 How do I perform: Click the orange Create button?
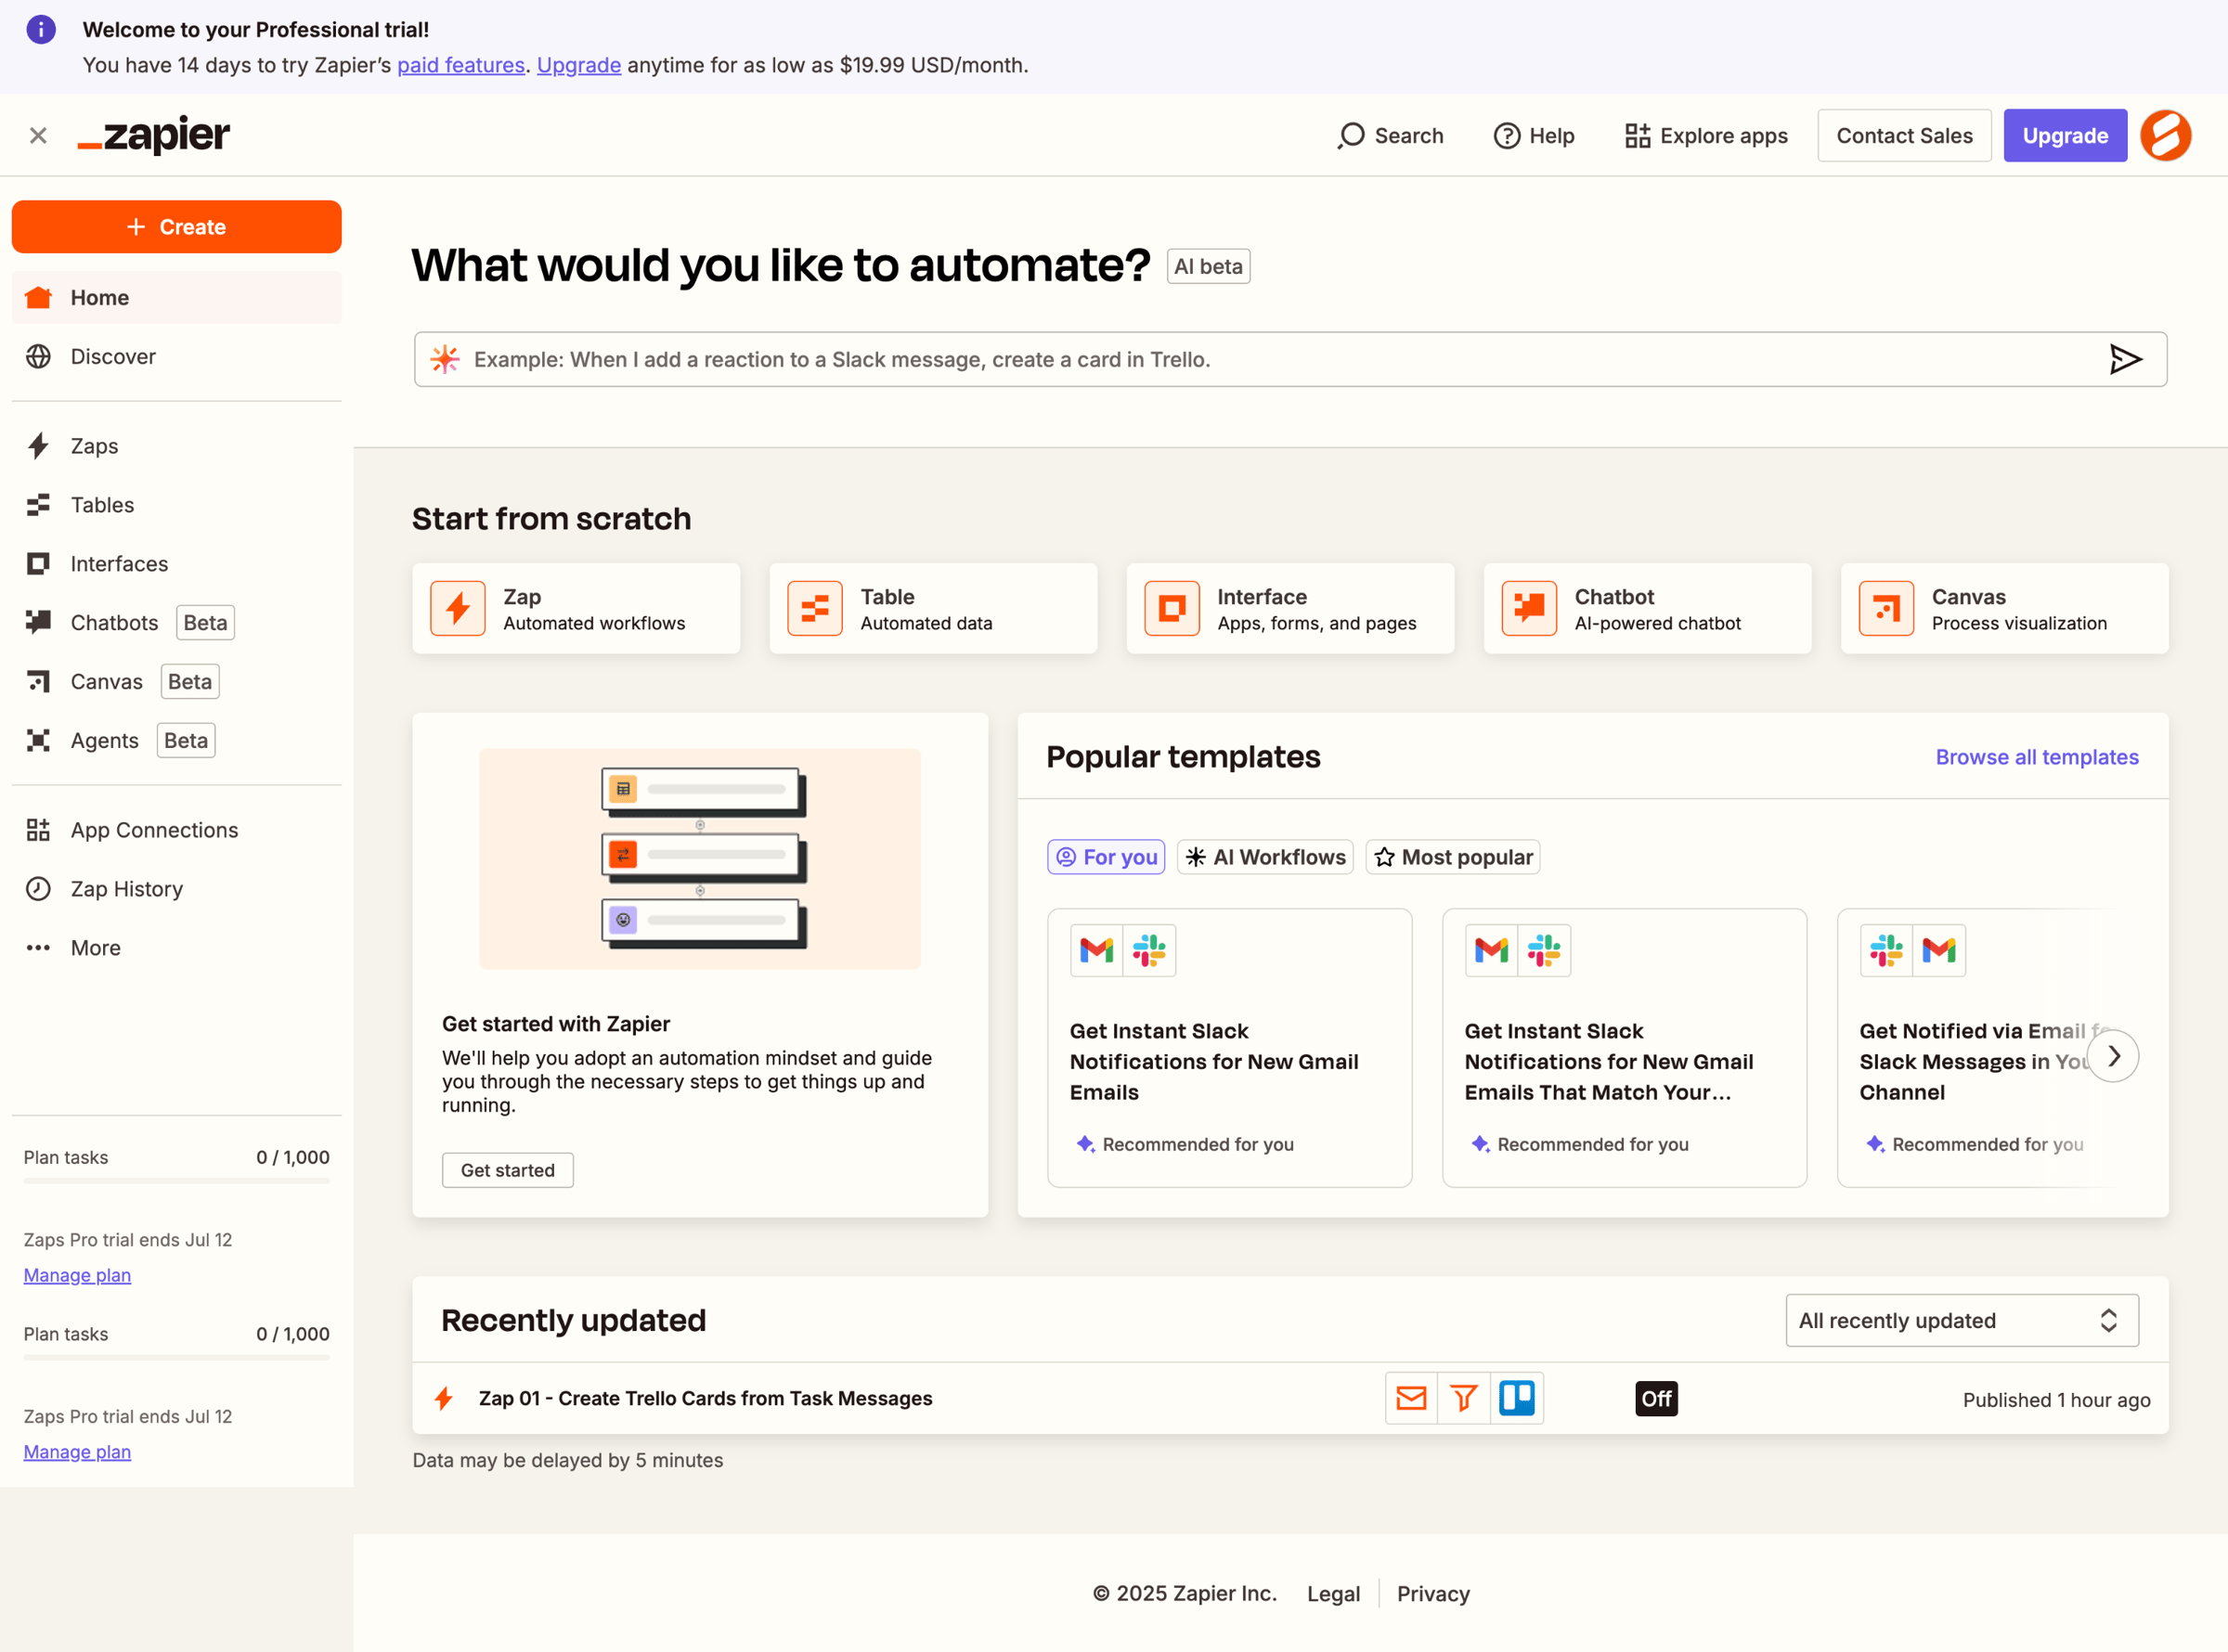pos(176,227)
